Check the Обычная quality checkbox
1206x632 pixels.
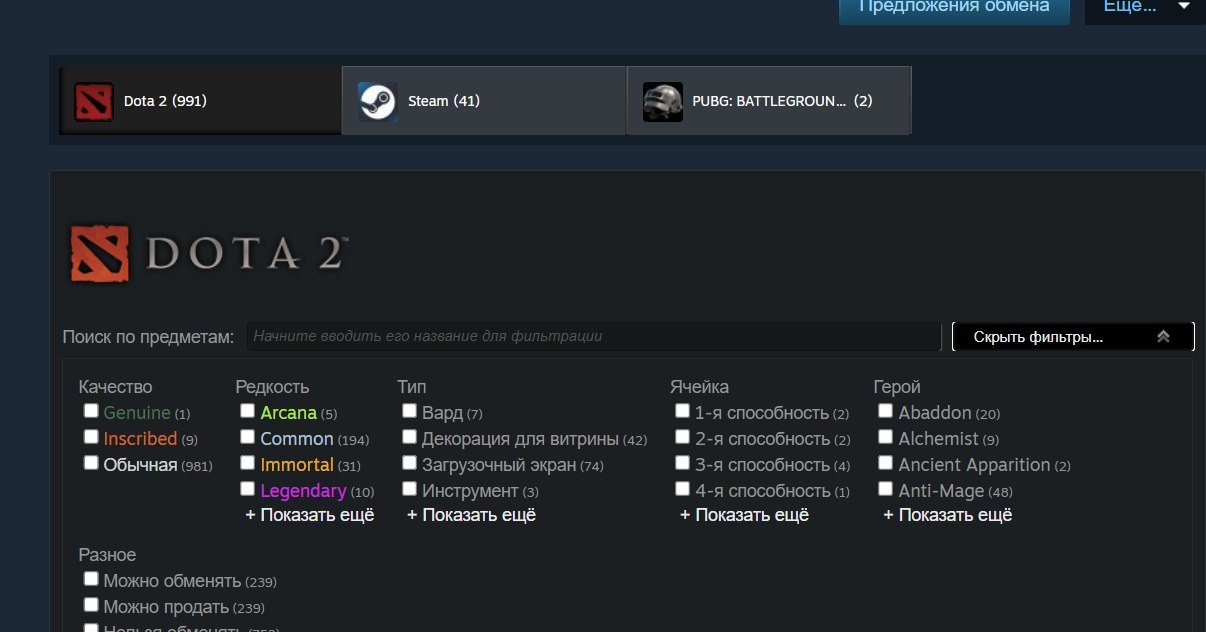[x=91, y=463]
